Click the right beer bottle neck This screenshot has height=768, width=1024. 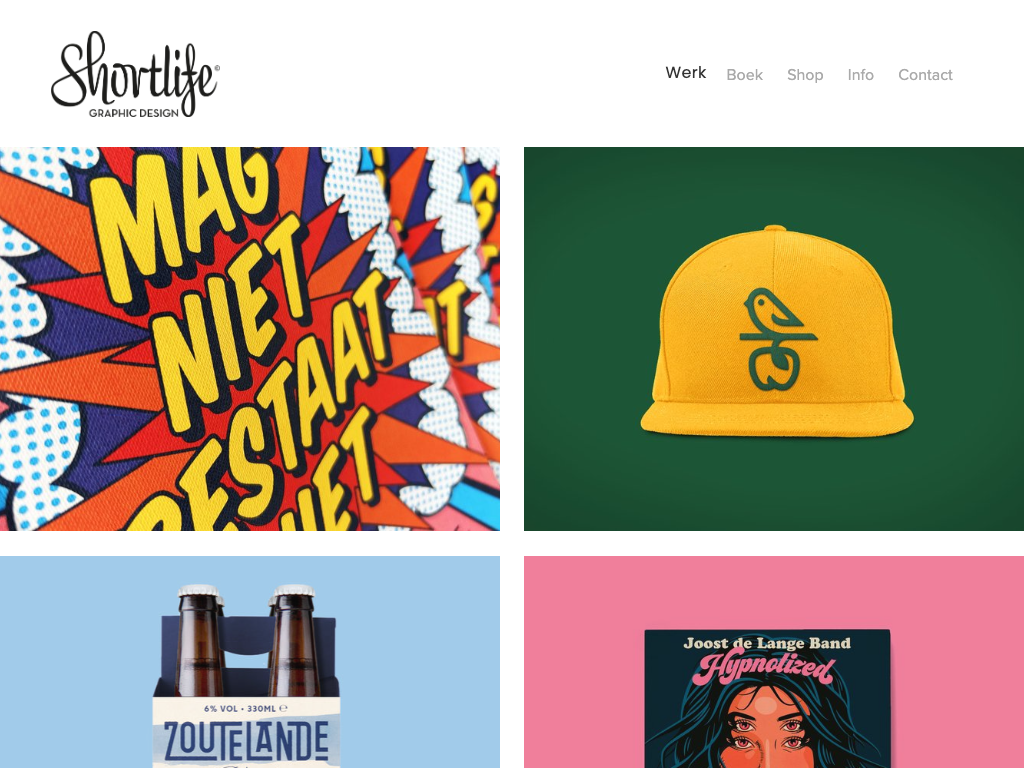click(293, 620)
